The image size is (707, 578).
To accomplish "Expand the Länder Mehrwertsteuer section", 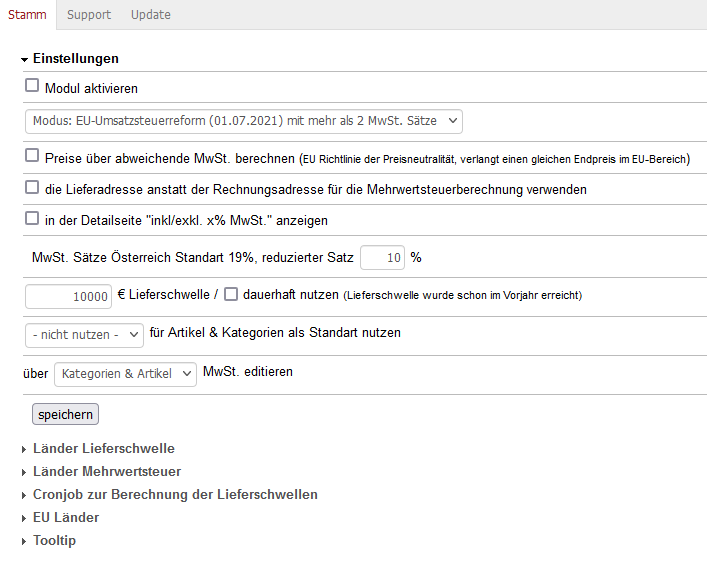I will click(106, 471).
